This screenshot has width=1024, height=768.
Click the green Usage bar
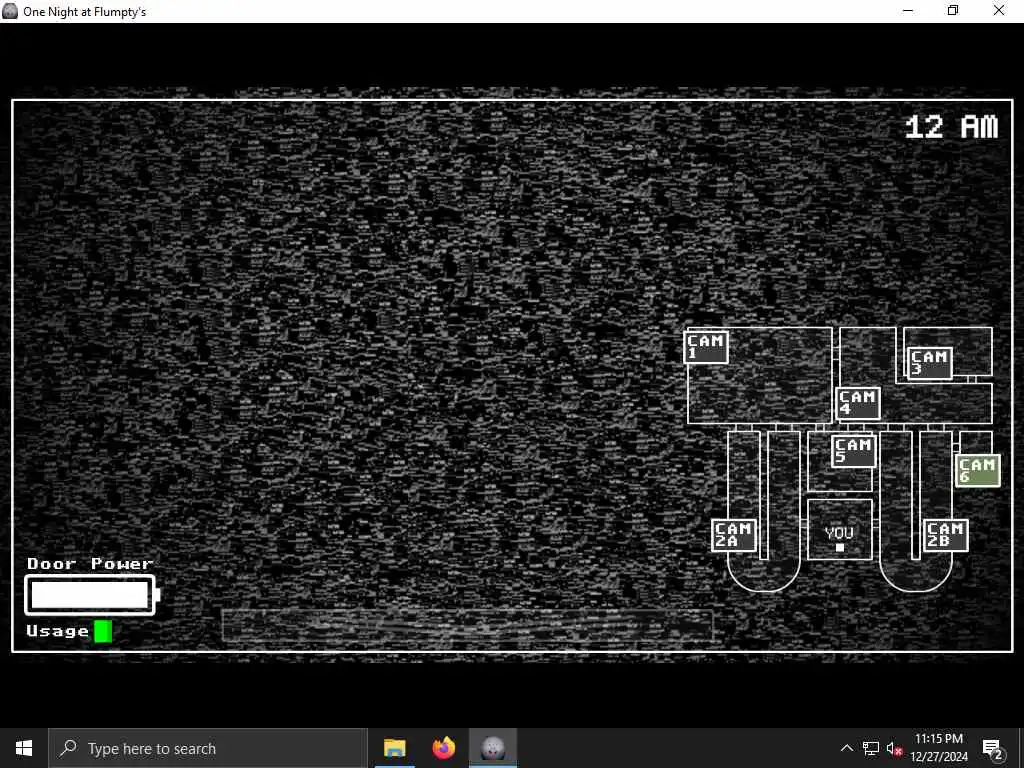(103, 632)
